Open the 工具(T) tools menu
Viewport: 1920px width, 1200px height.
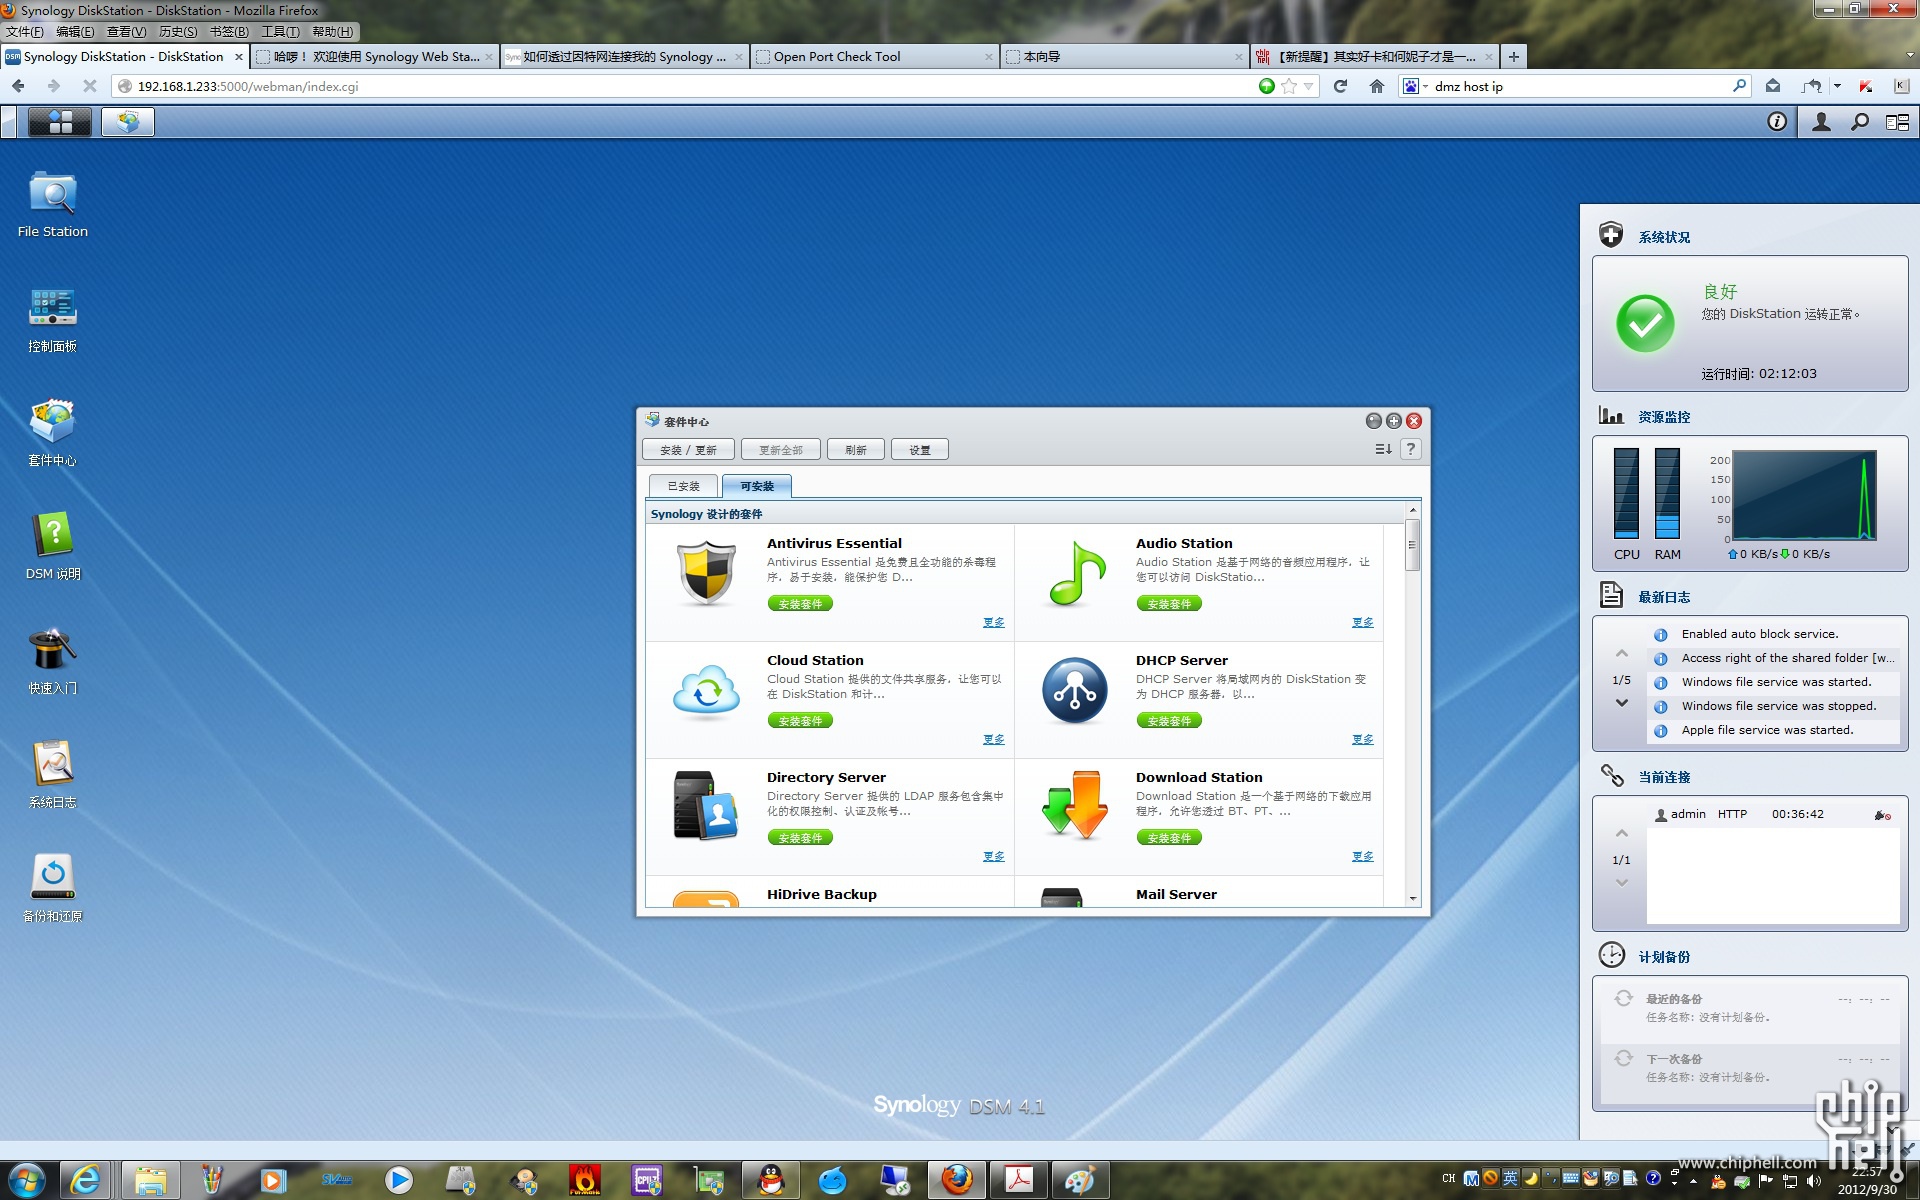(x=281, y=32)
